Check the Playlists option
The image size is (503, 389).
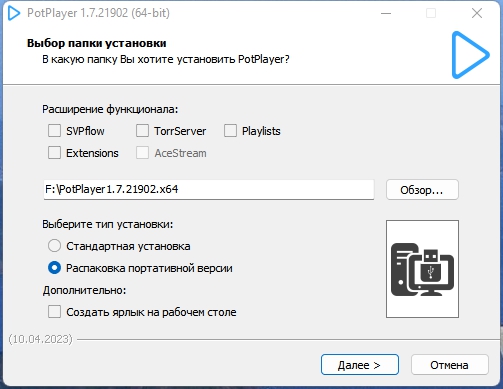click(230, 131)
